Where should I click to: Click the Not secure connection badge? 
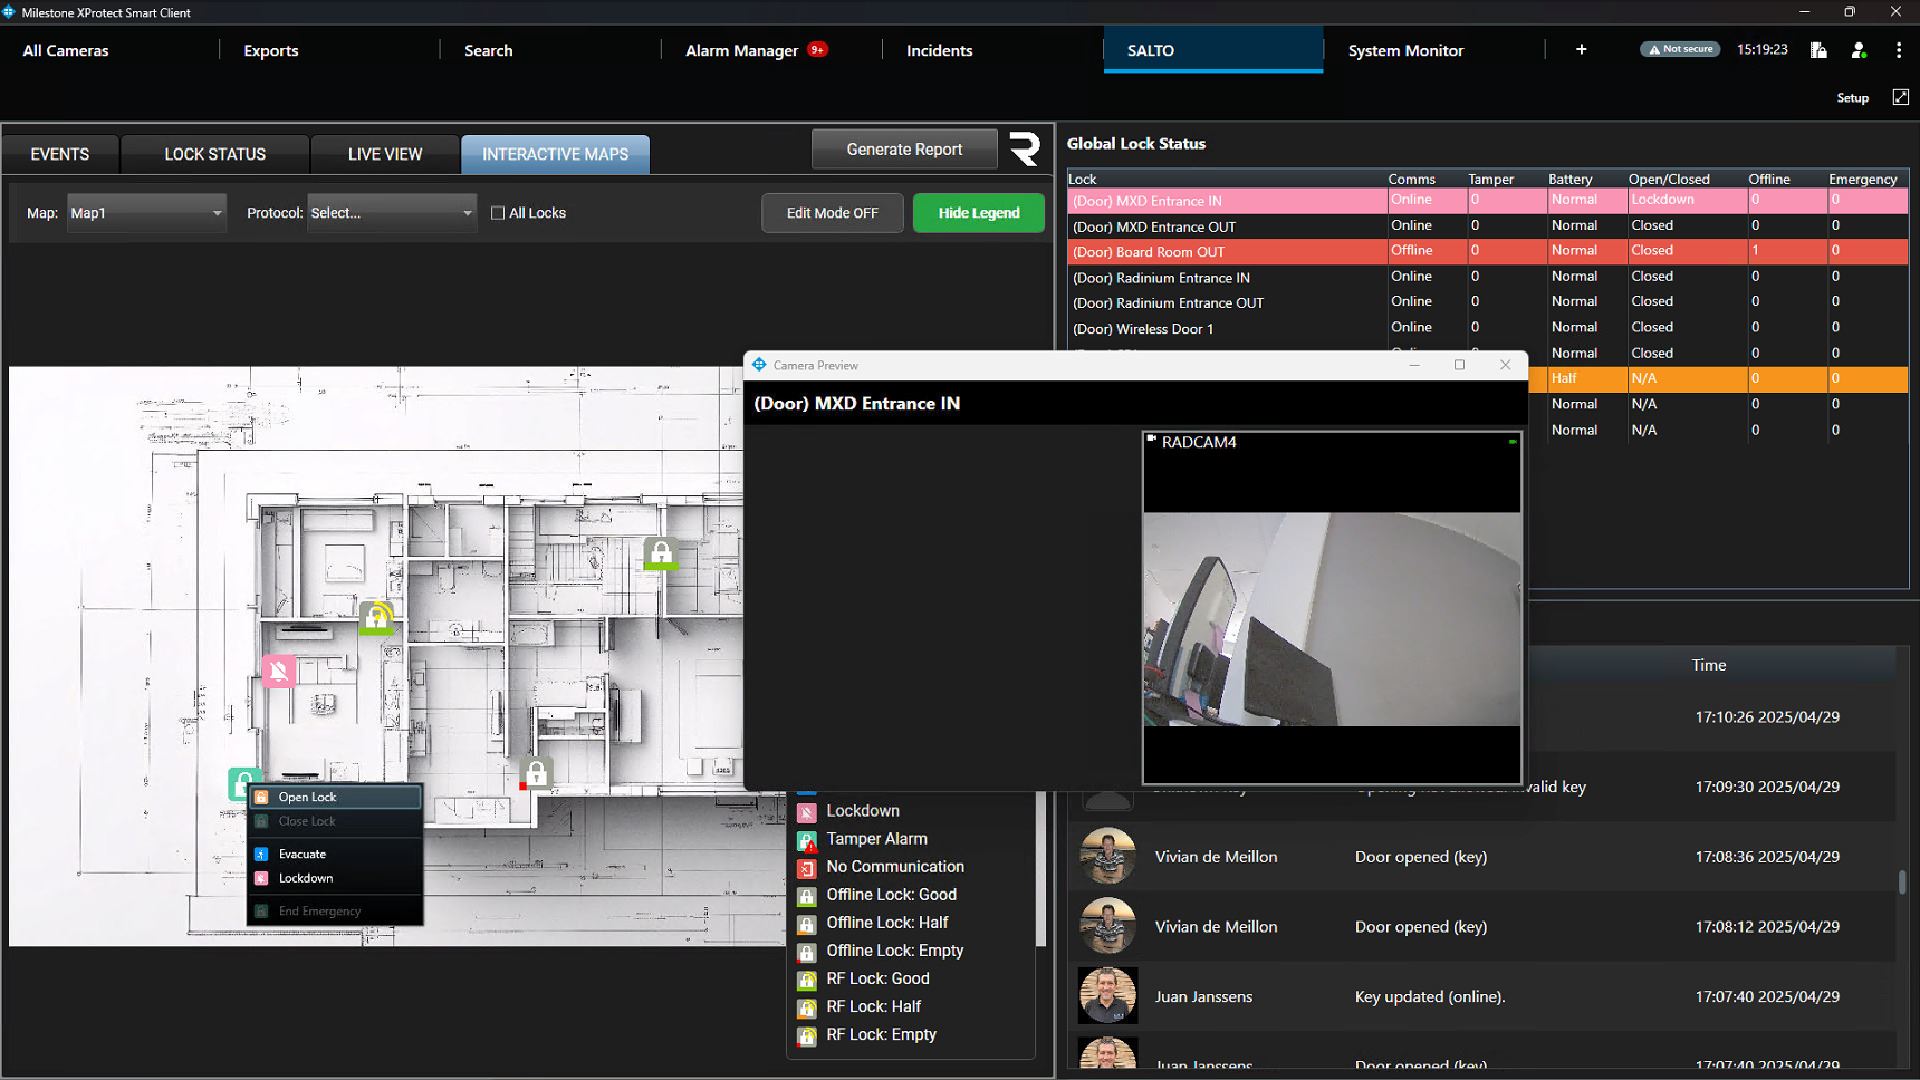1680,49
